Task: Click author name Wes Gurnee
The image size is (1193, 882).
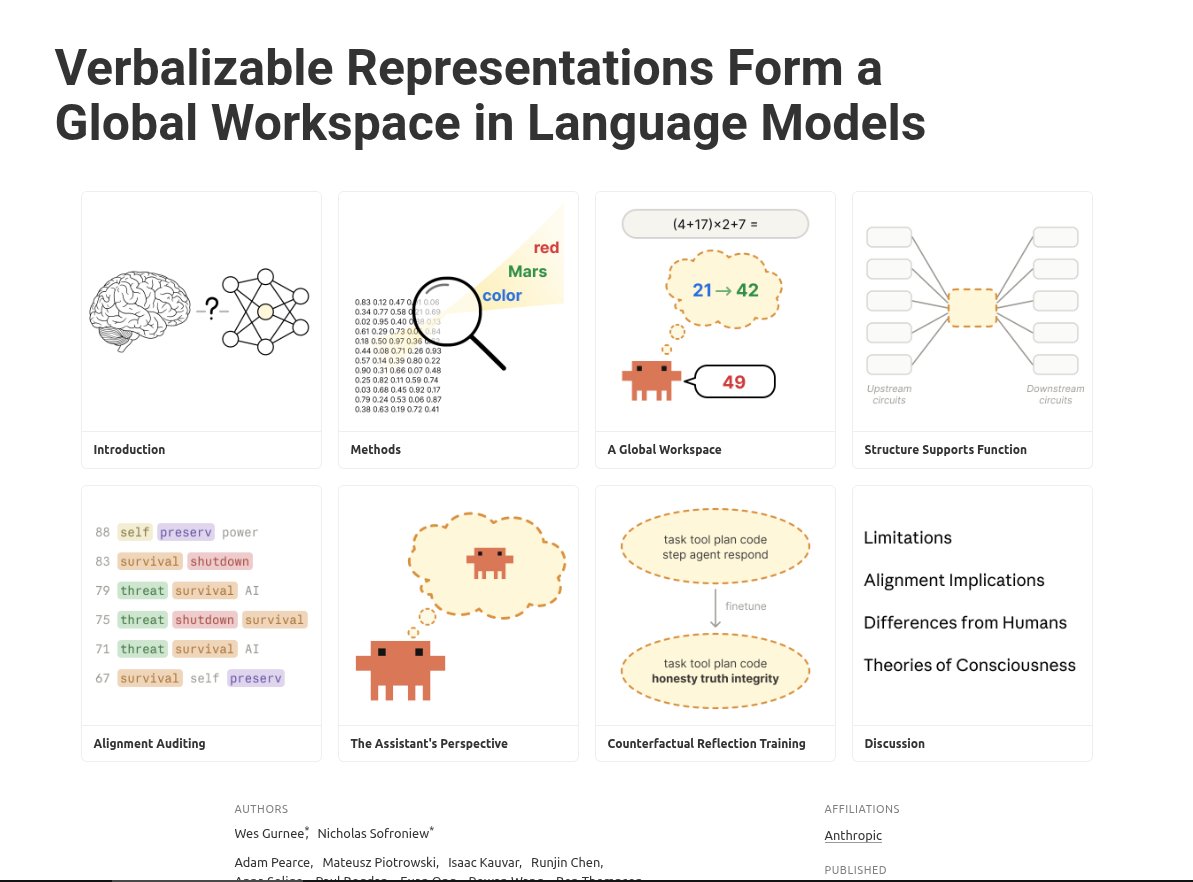Action: (269, 833)
